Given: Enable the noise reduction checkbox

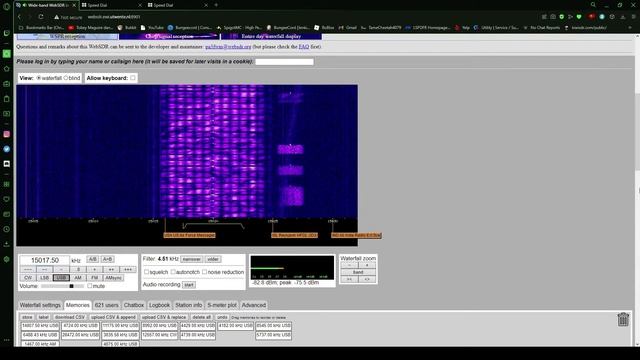Looking at the screenshot, I should click(x=204, y=272).
